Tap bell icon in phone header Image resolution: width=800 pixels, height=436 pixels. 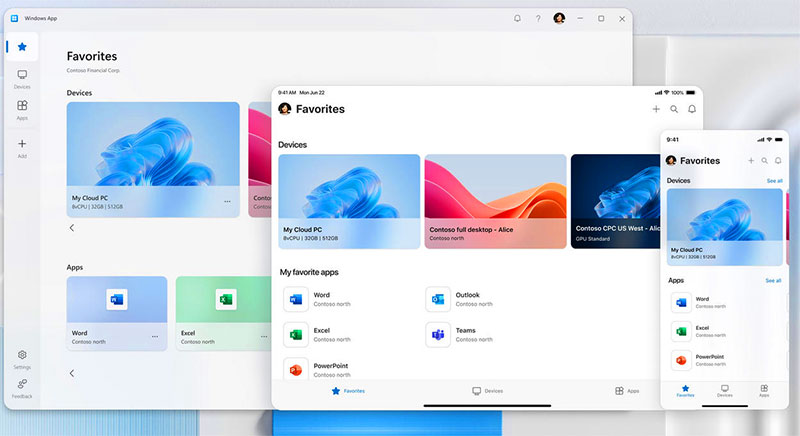(778, 161)
